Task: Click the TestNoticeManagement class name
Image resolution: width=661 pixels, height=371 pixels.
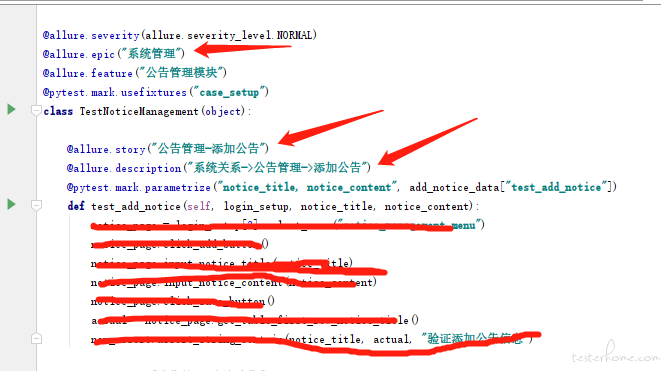Action: [139, 111]
